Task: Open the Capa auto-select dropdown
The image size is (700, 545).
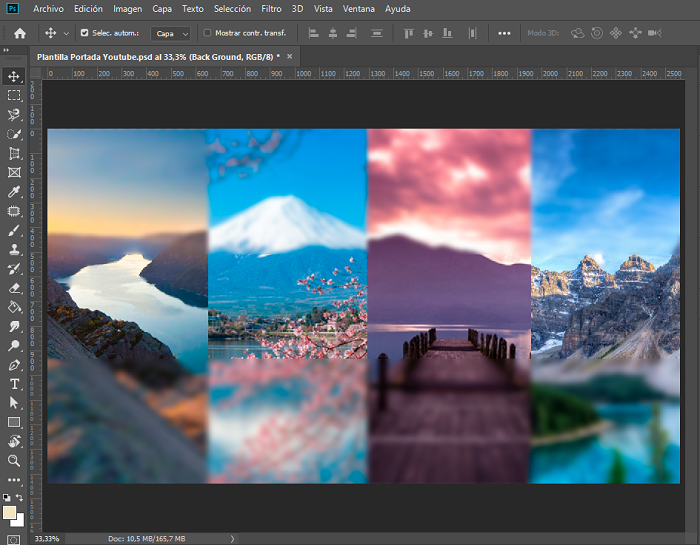Action: (x=171, y=33)
